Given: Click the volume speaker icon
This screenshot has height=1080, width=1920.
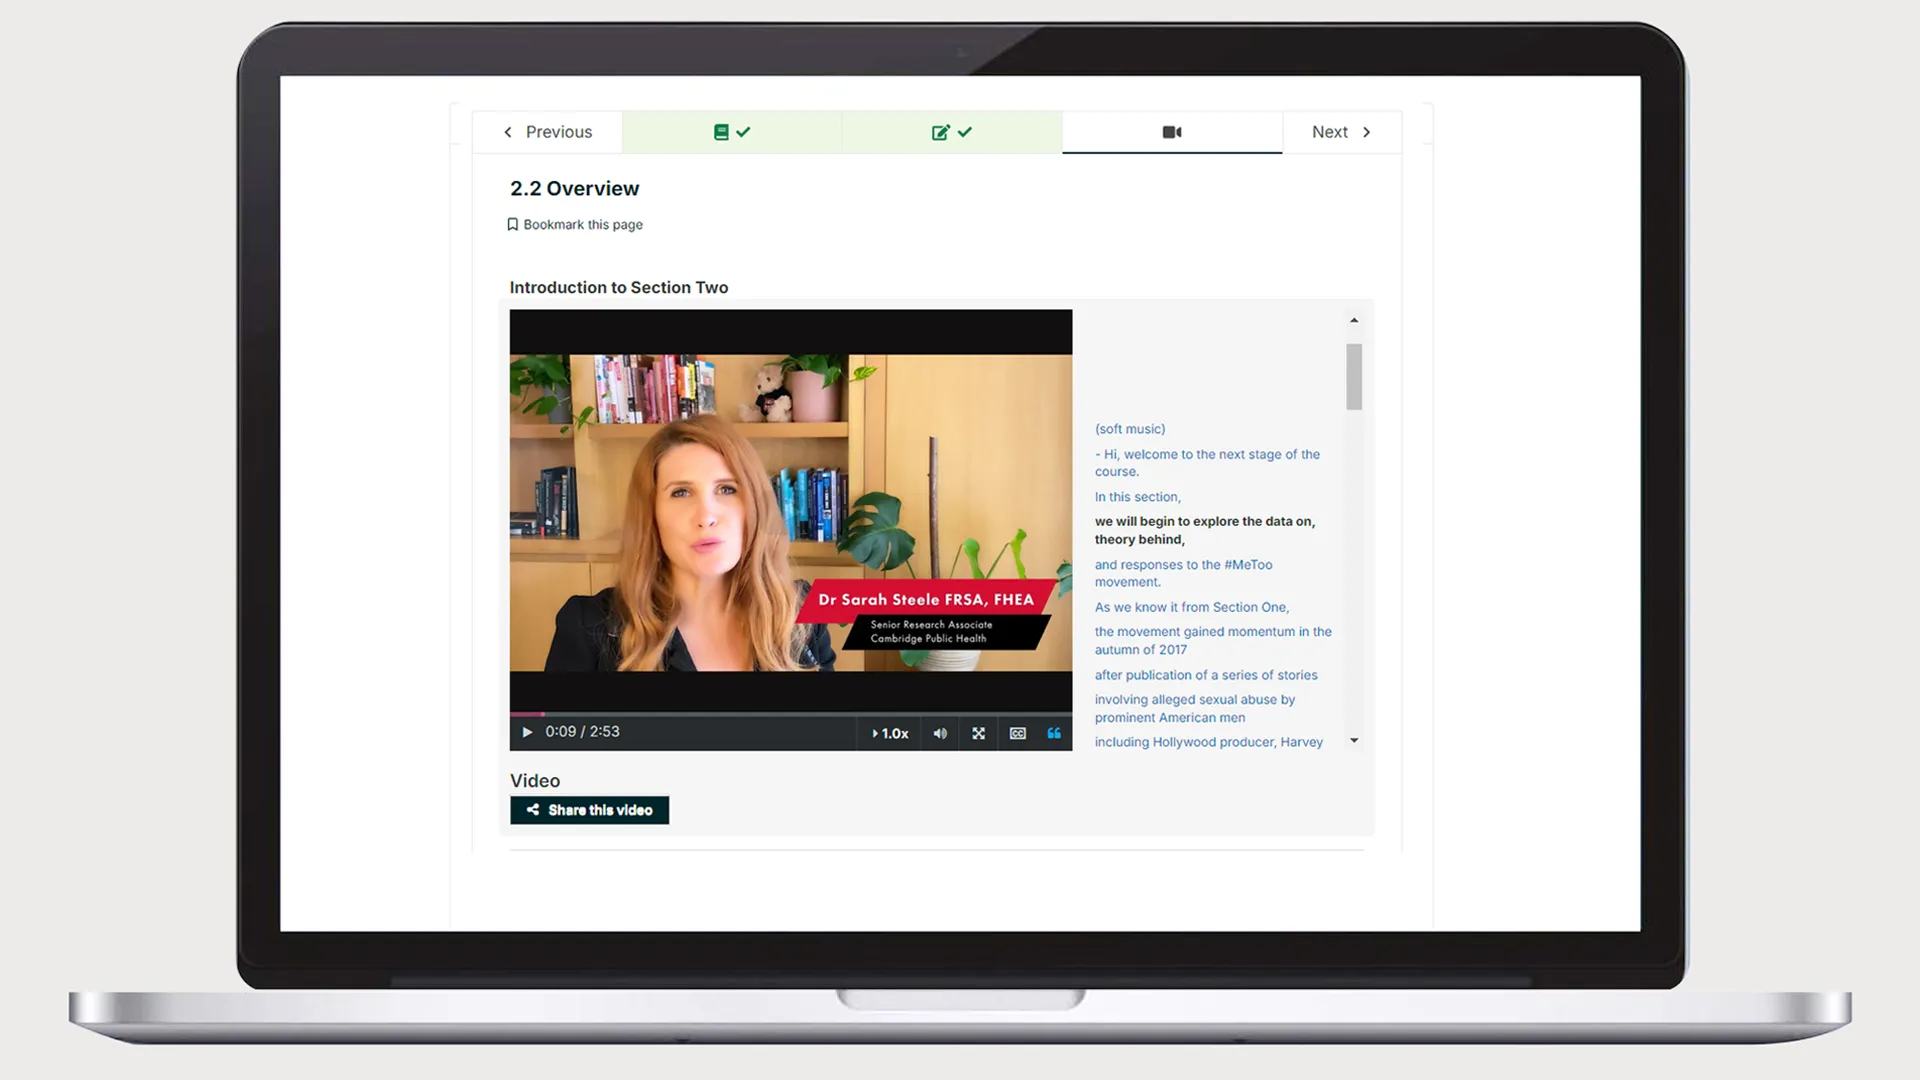Looking at the screenshot, I should coord(939,732).
